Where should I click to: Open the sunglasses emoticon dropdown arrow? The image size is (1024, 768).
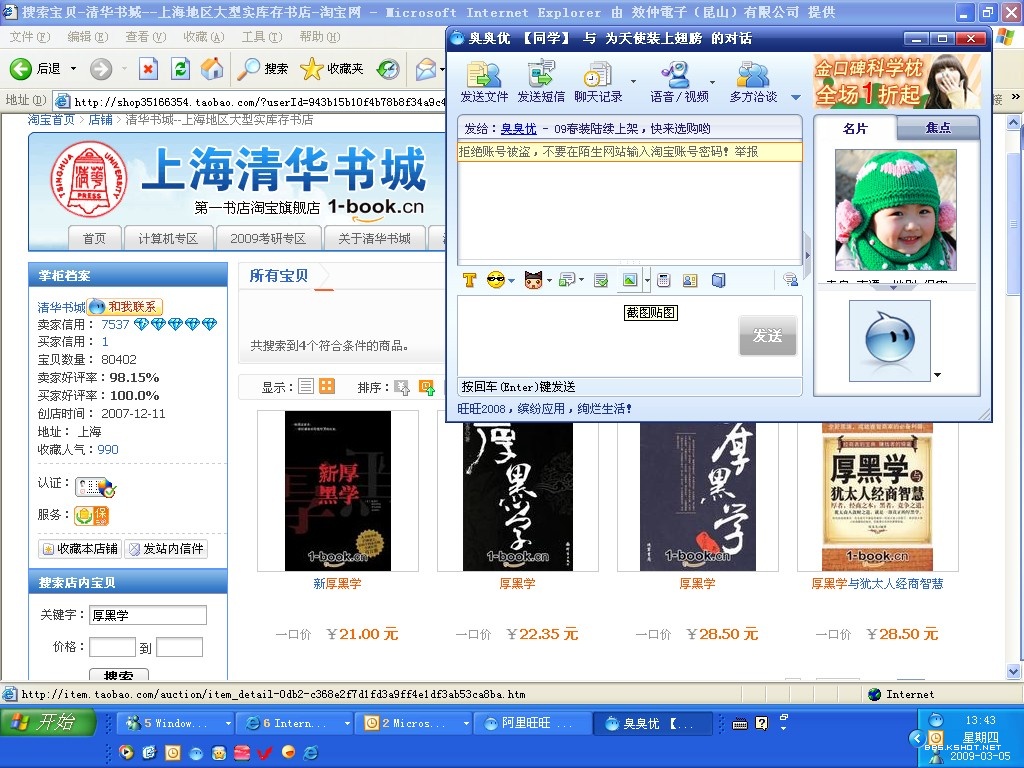tap(512, 281)
